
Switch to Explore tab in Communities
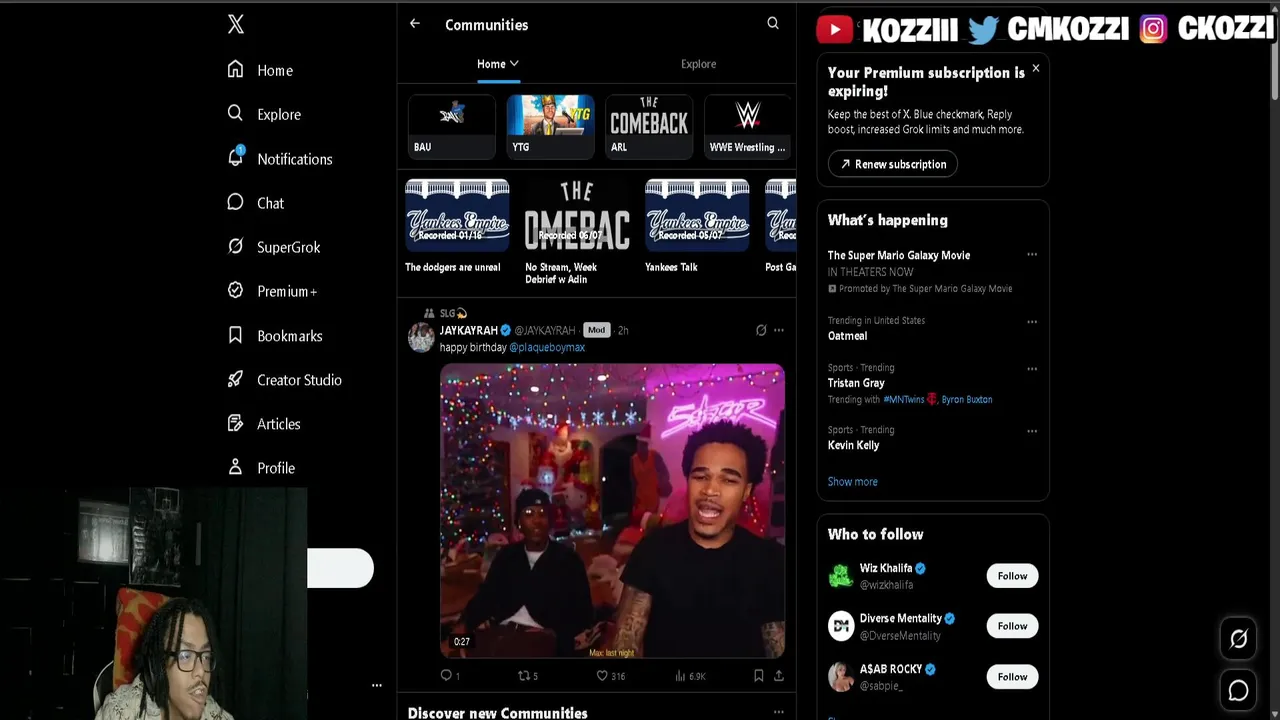tap(698, 64)
